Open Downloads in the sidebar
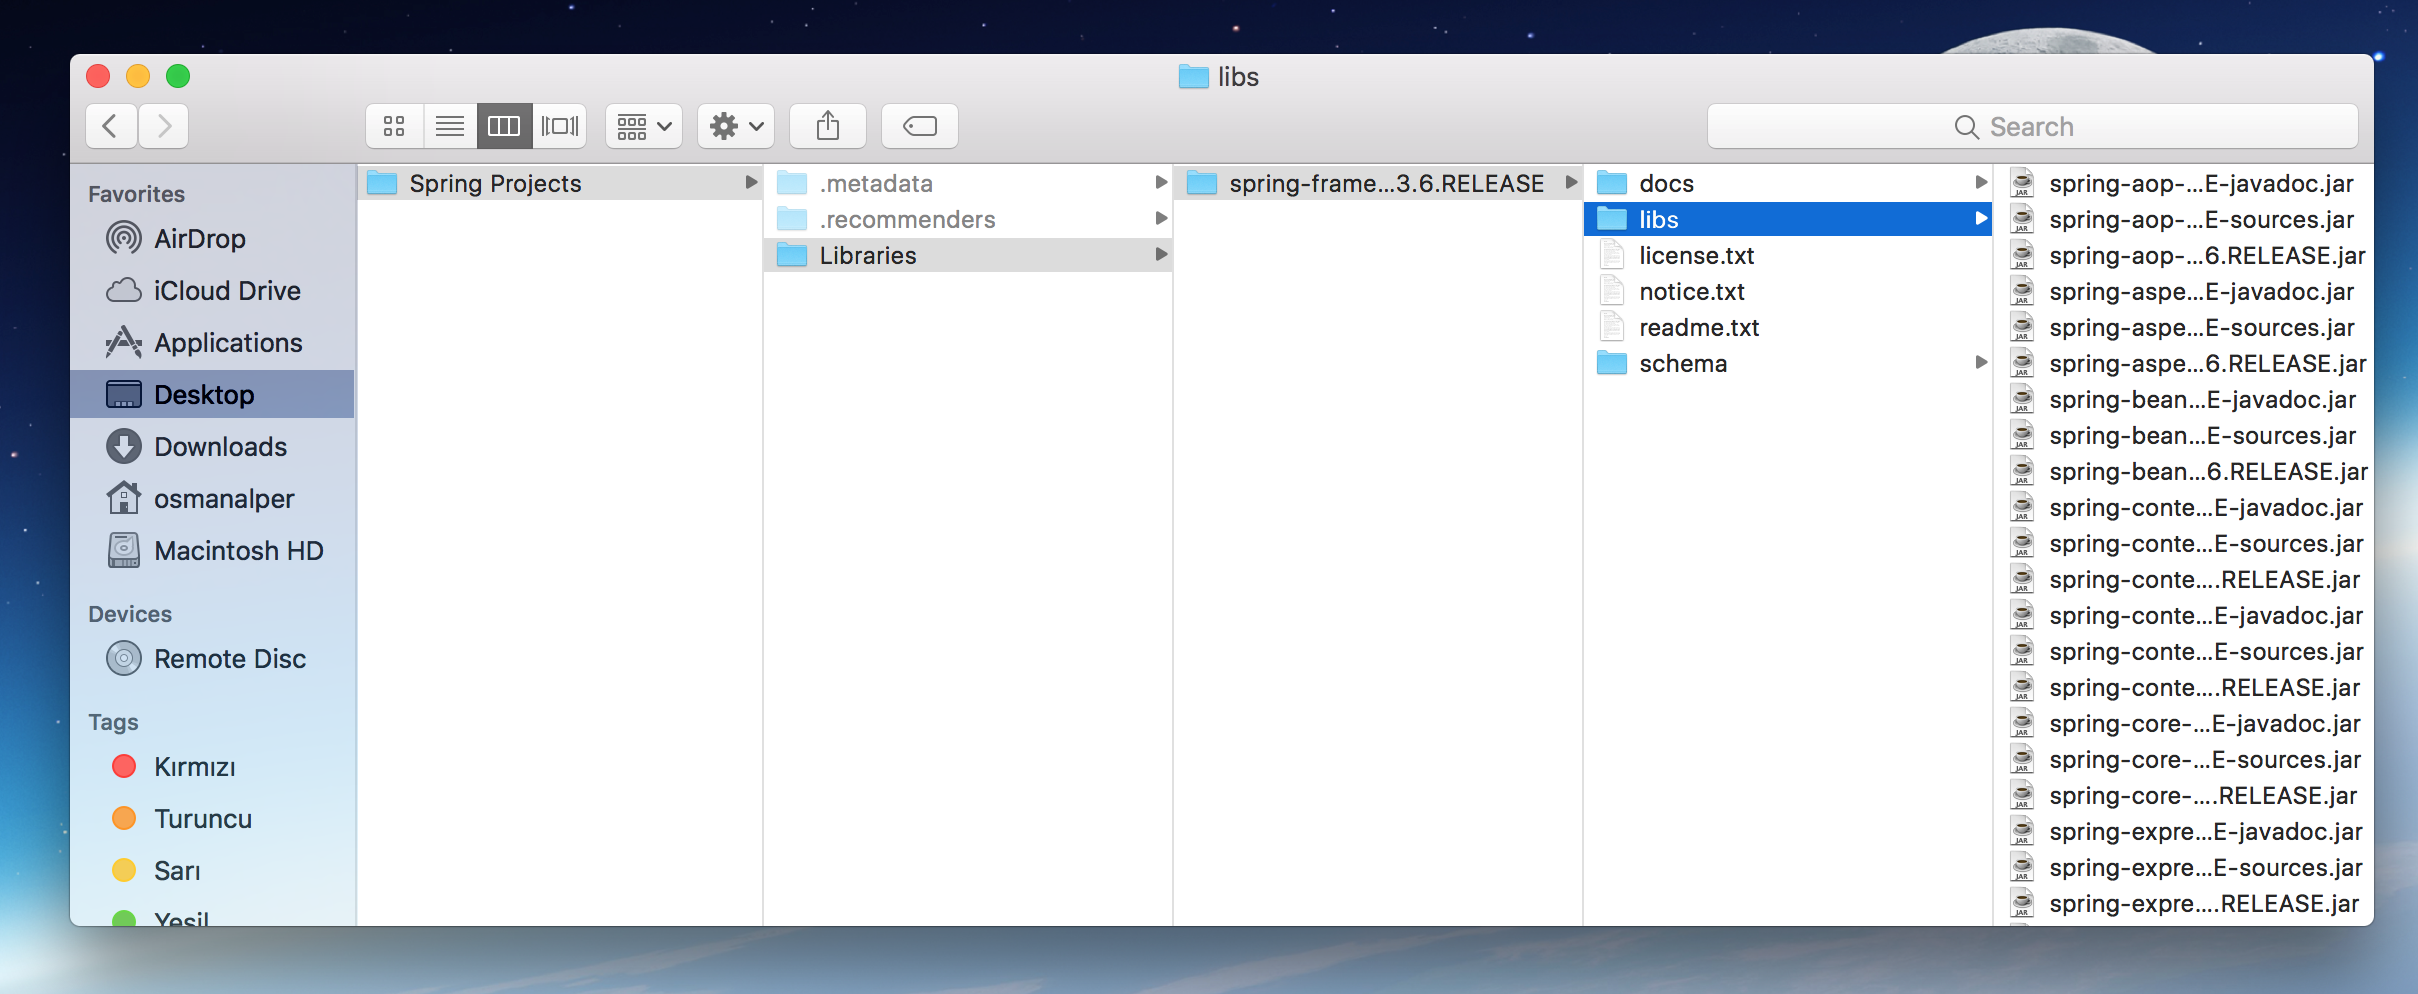The image size is (2418, 994). (212, 446)
